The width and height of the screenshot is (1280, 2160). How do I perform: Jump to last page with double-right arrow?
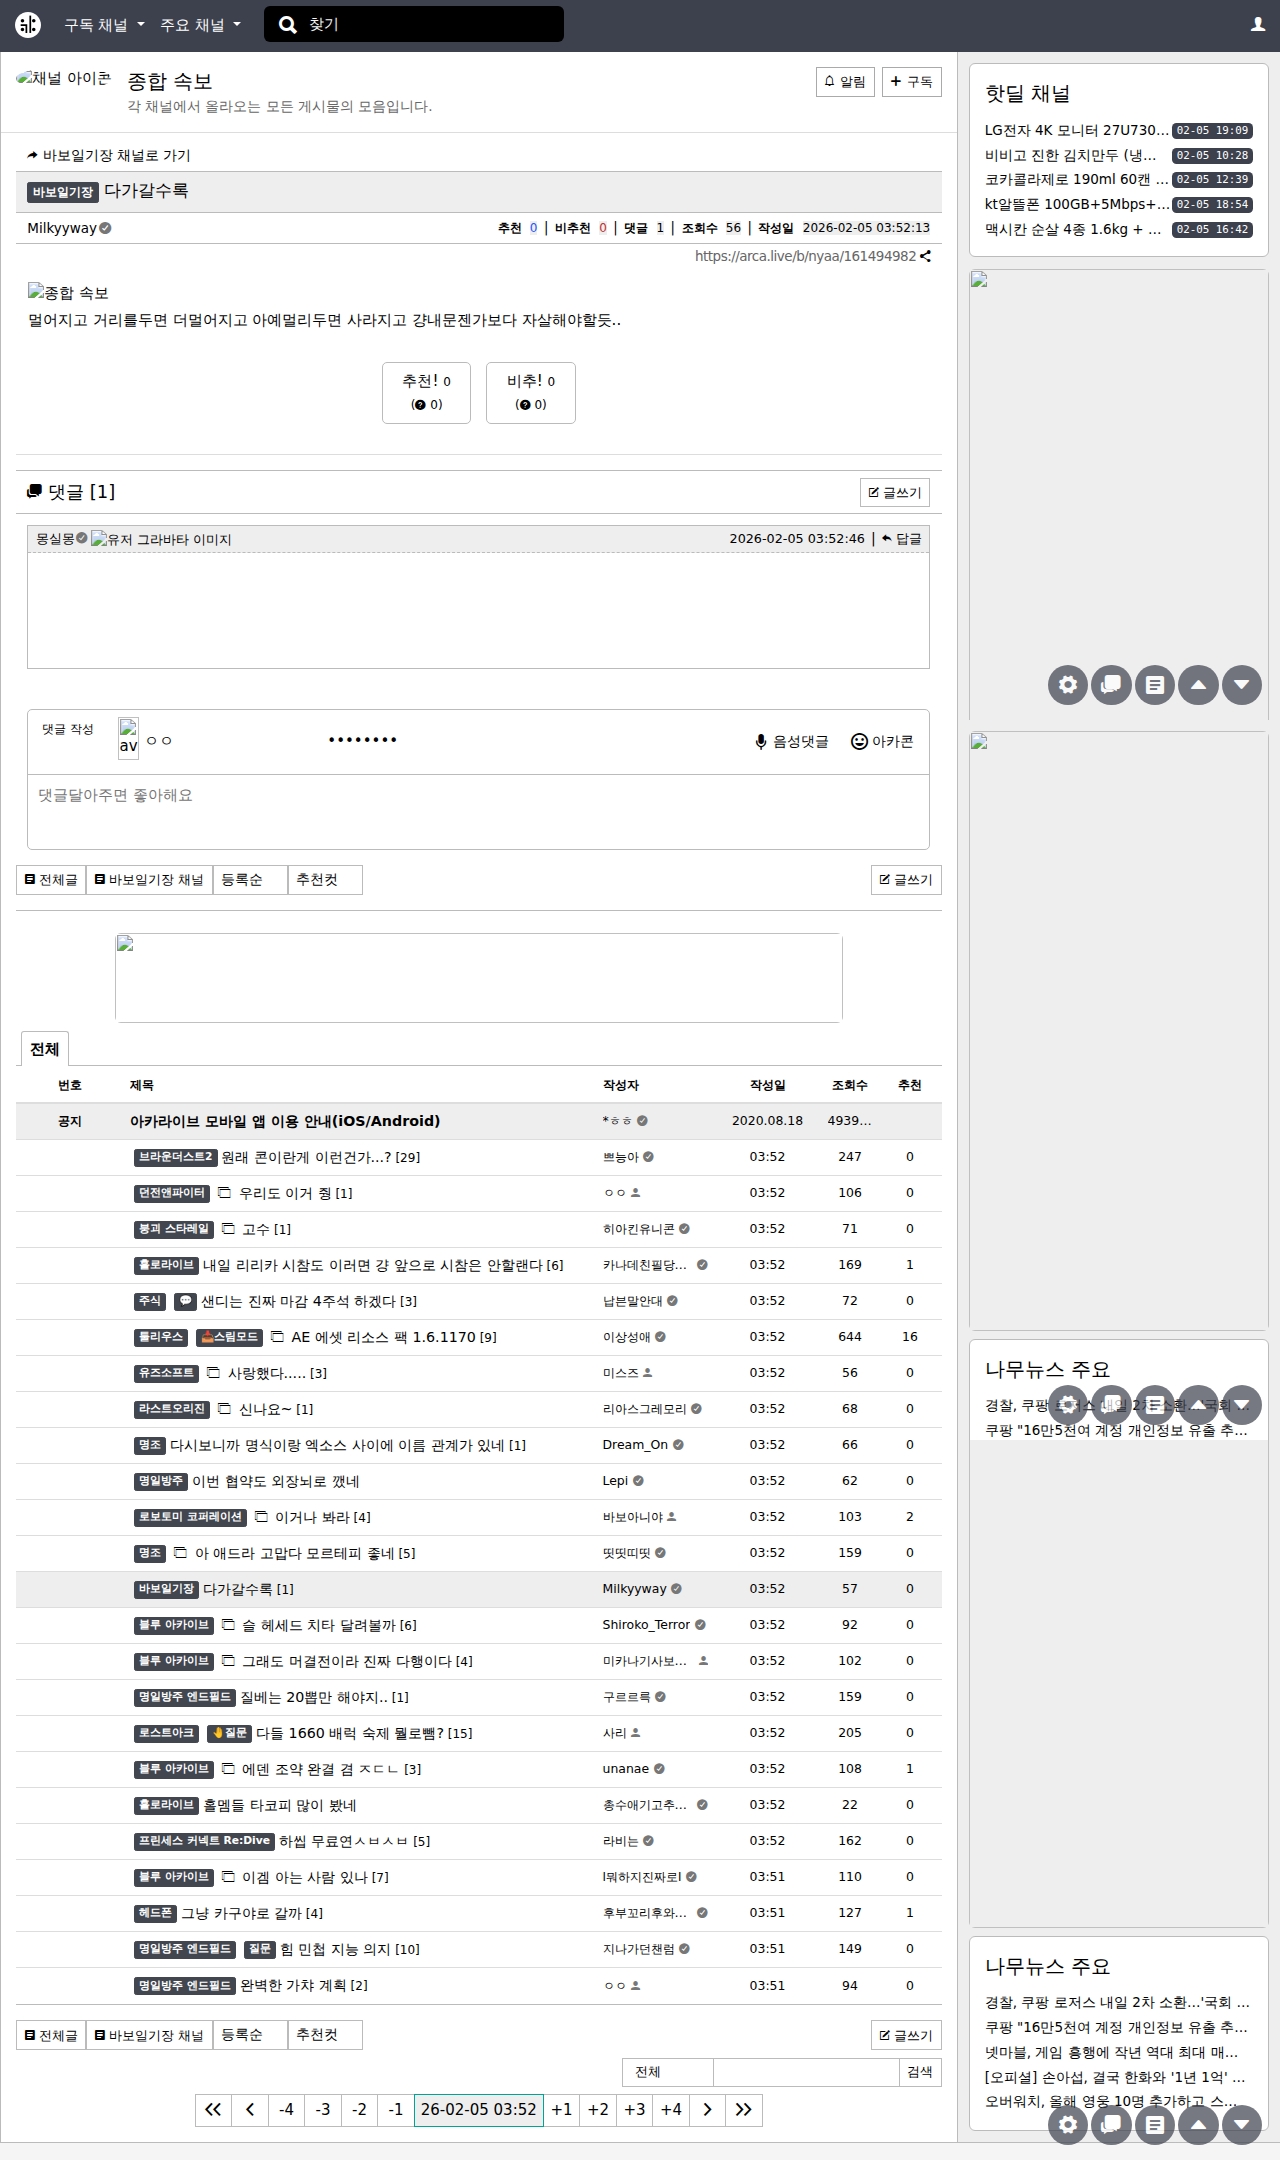(743, 2109)
